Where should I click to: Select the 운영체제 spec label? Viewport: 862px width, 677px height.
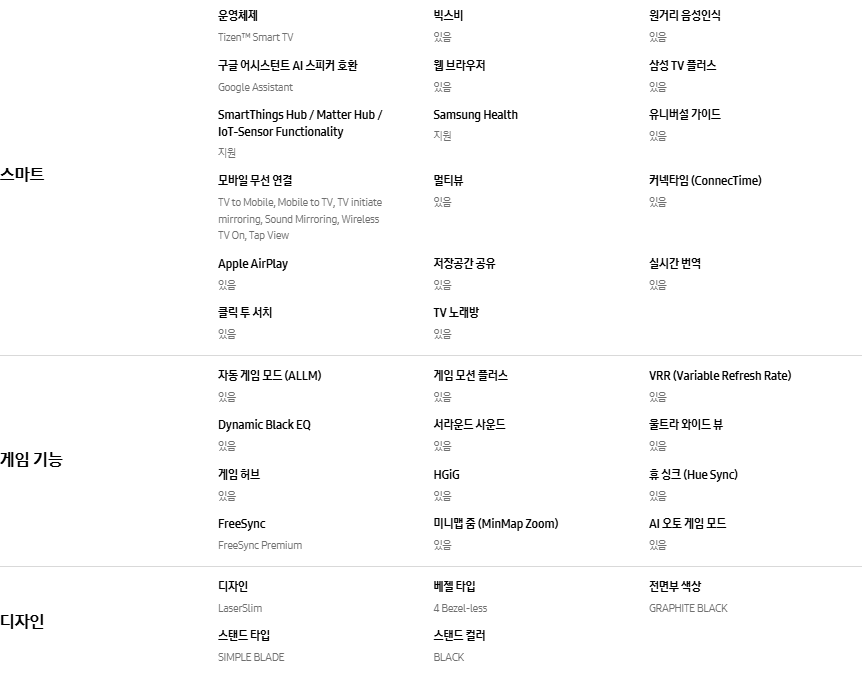pyautogui.click(x=237, y=15)
